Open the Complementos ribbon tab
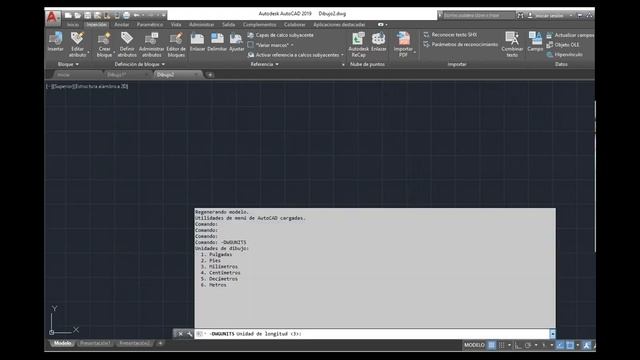The image size is (640, 360). click(x=260, y=25)
